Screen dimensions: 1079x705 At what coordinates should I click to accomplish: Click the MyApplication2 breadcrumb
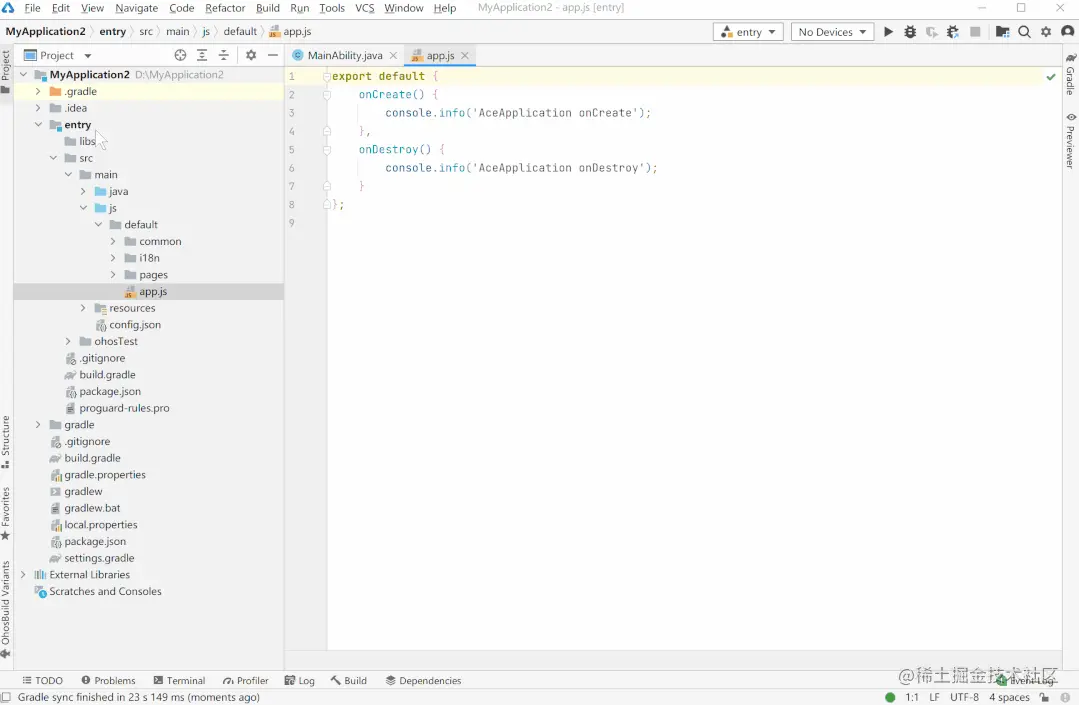coord(45,32)
